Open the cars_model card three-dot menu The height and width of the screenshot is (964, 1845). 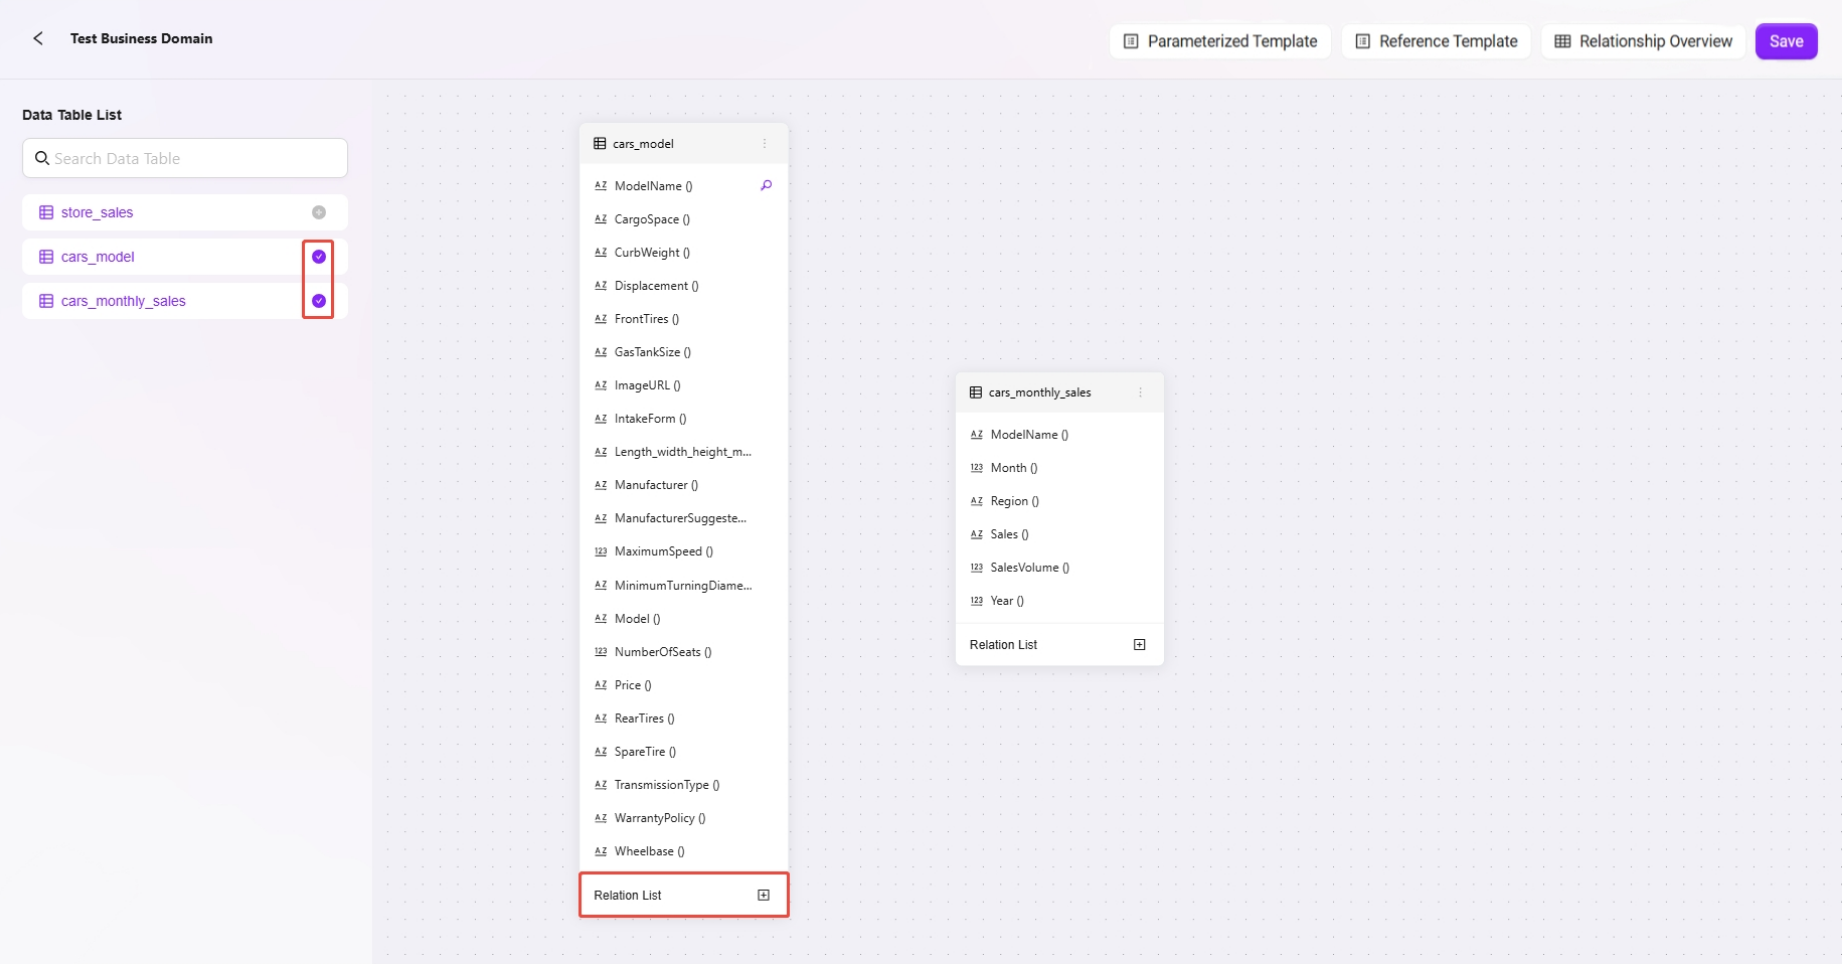(765, 143)
